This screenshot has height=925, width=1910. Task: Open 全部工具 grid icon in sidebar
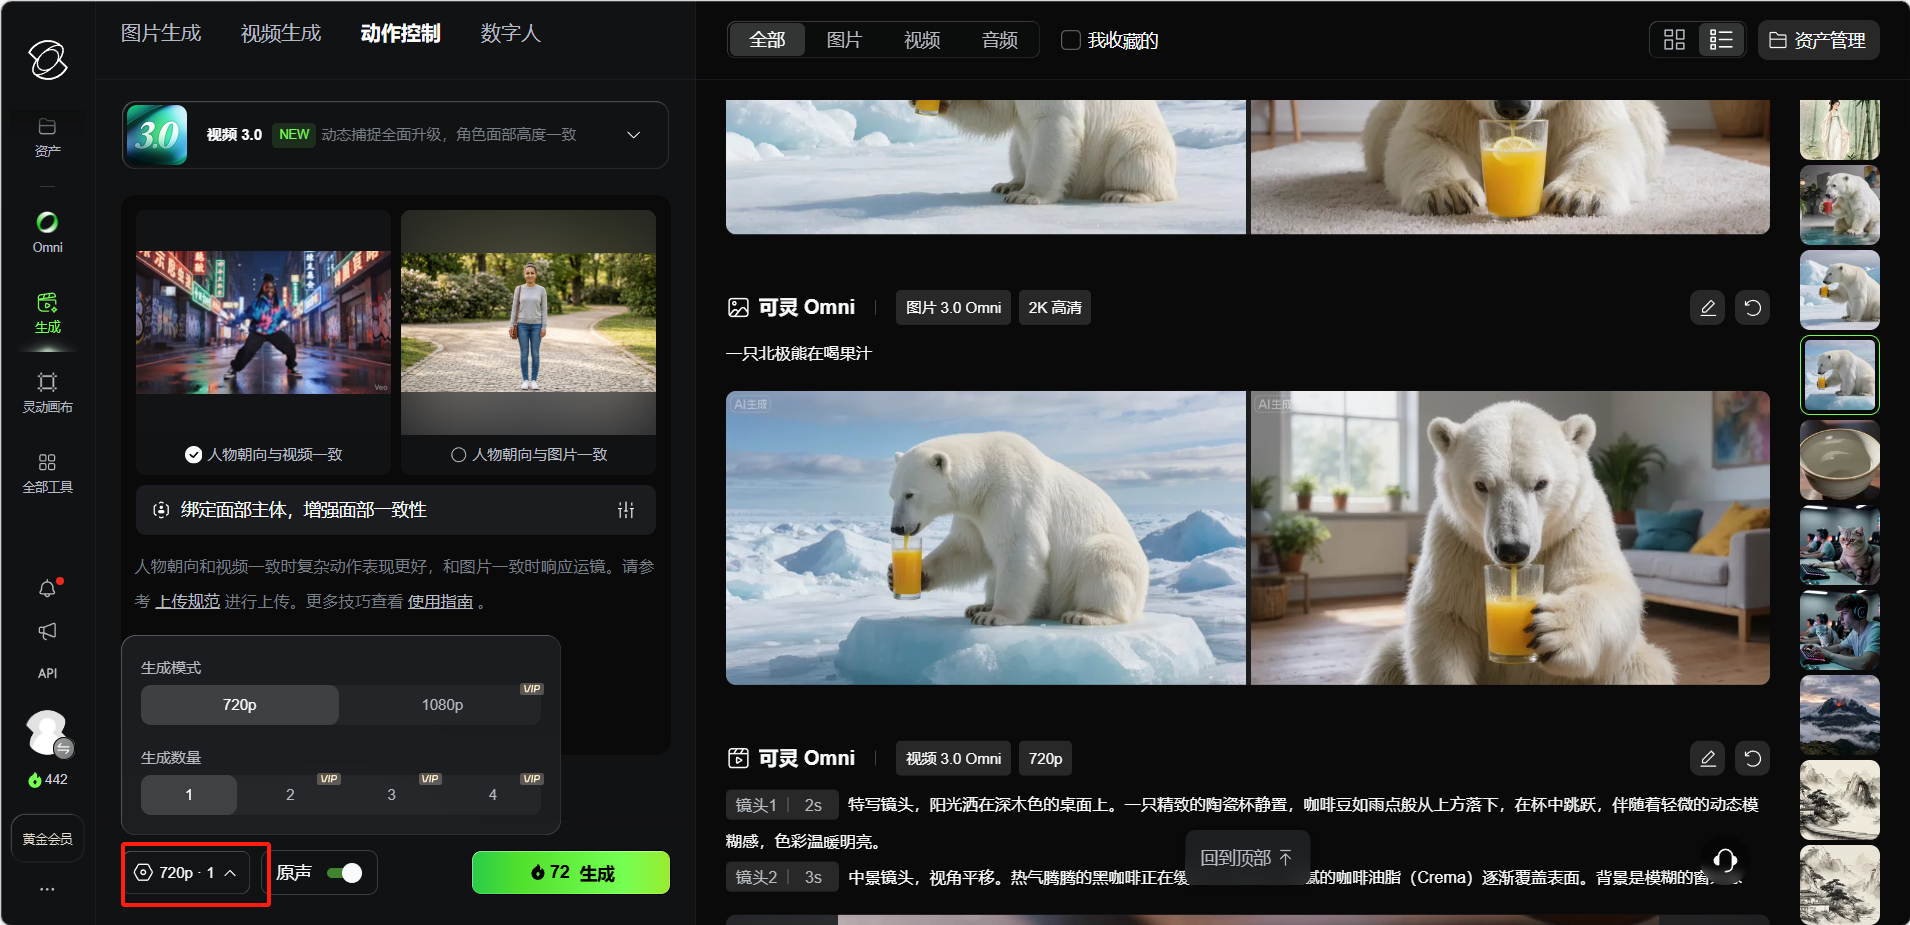click(x=47, y=472)
